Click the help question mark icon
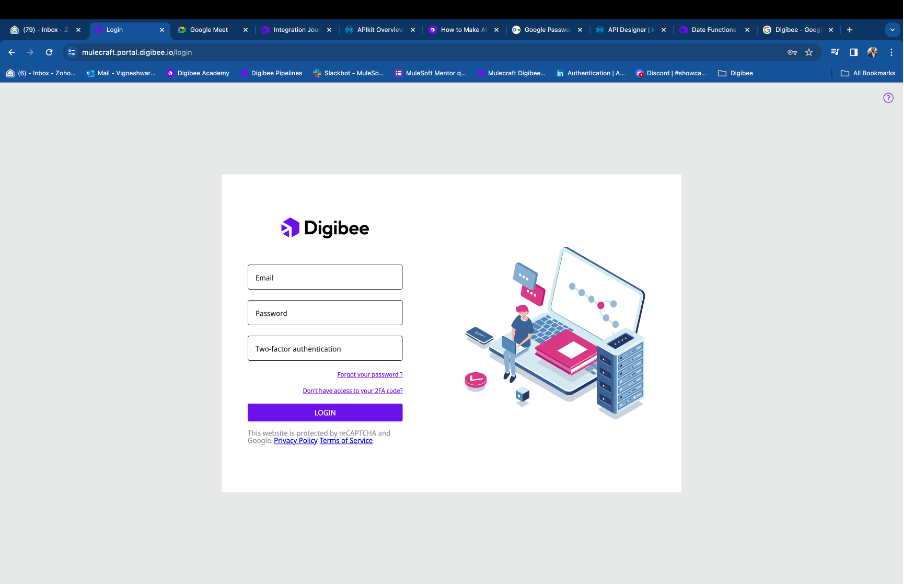The image size is (904, 584). click(888, 98)
